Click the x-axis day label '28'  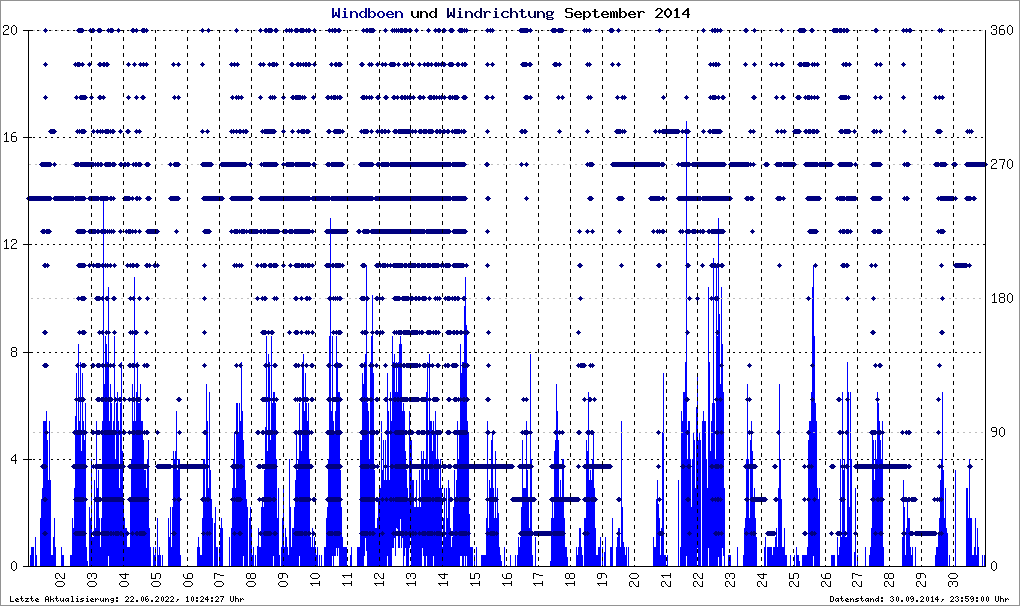pyautogui.click(x=889, y=579)
